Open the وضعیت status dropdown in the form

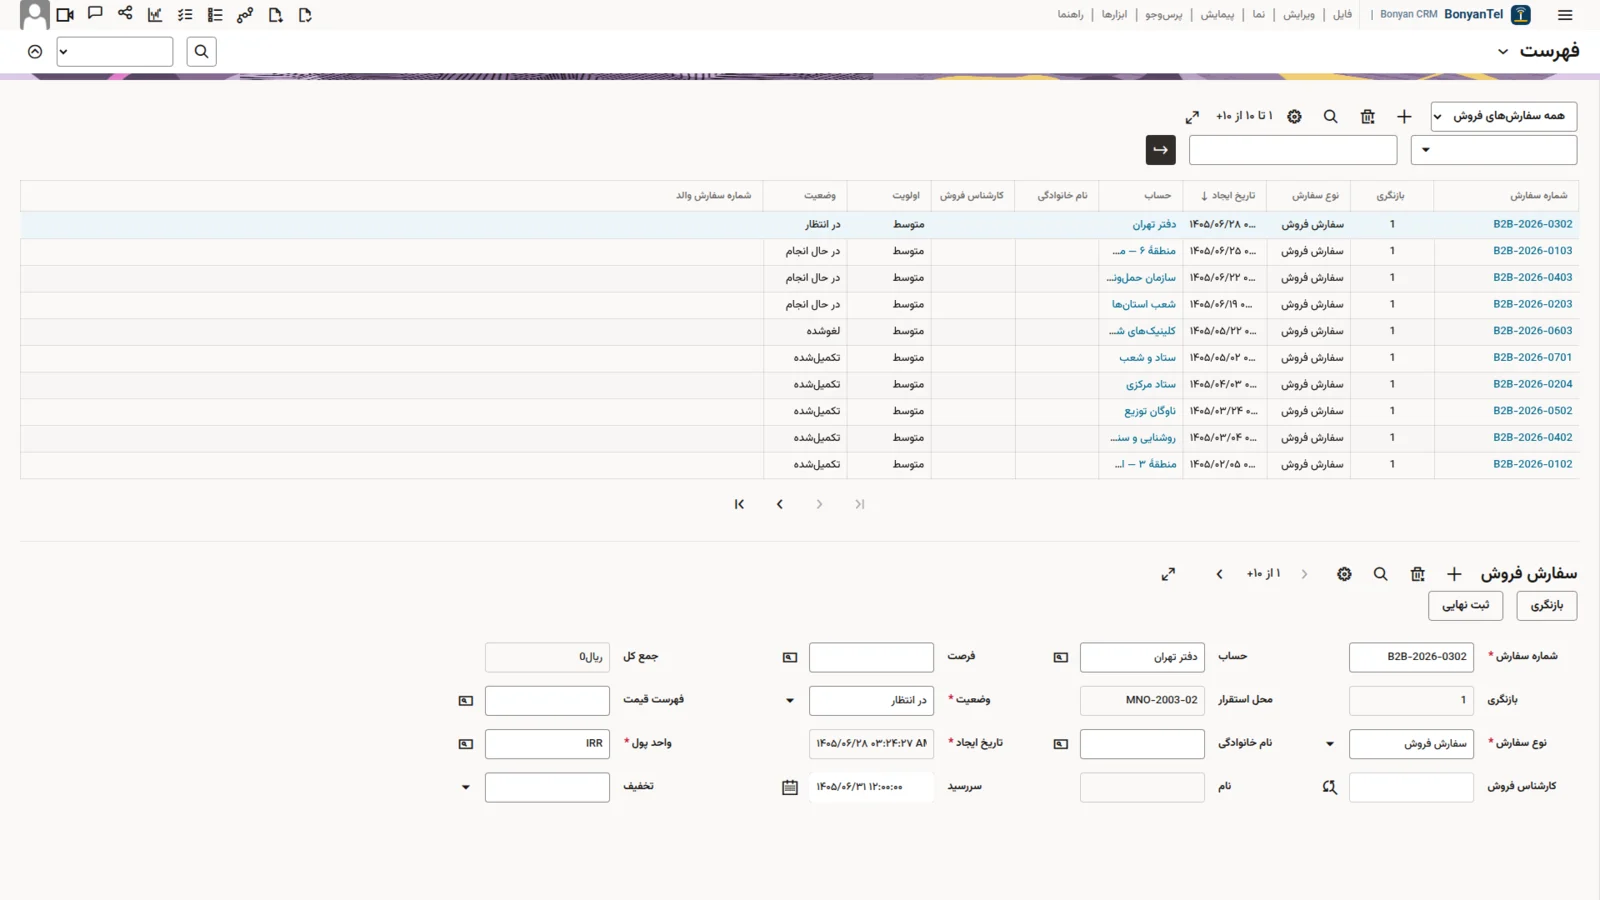coord(790,701)
